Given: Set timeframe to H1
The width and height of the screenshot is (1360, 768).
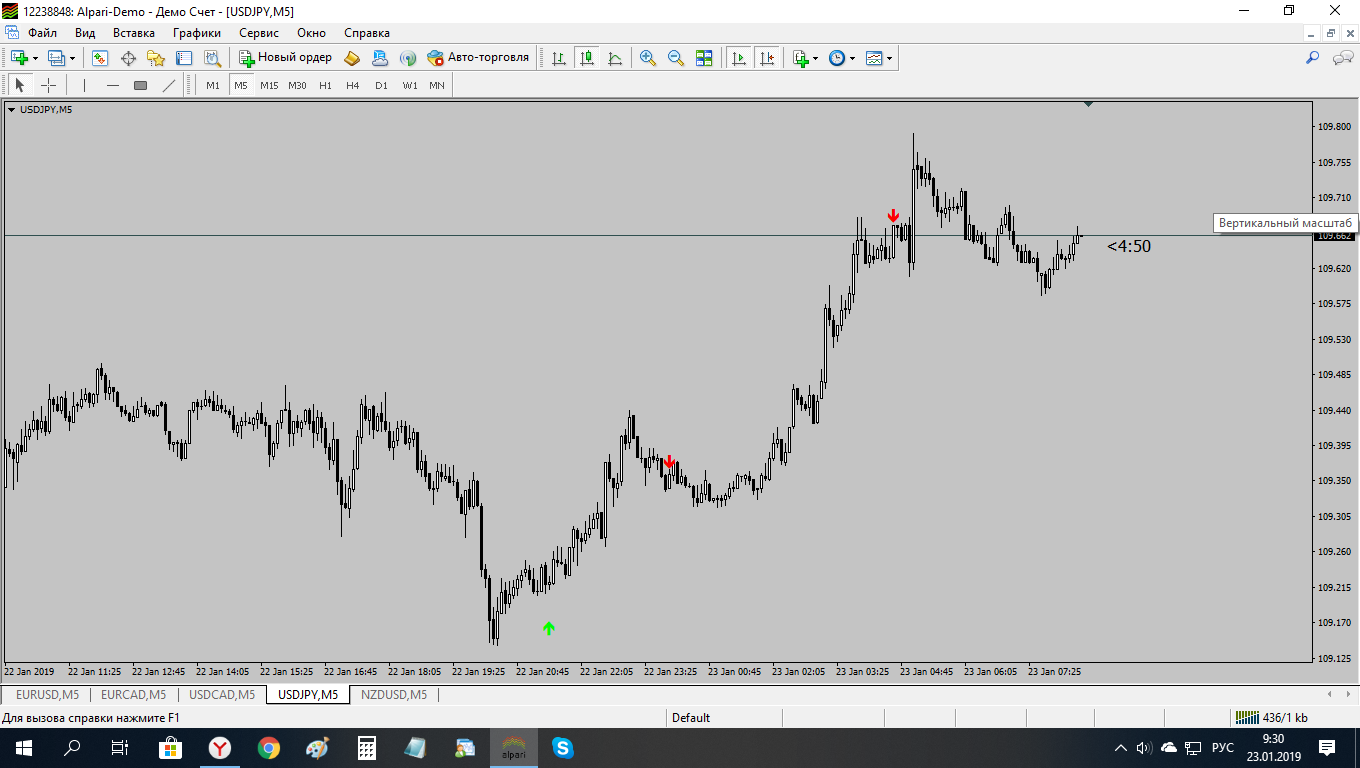Looking at the screenshot, I should tap(325, 85).
